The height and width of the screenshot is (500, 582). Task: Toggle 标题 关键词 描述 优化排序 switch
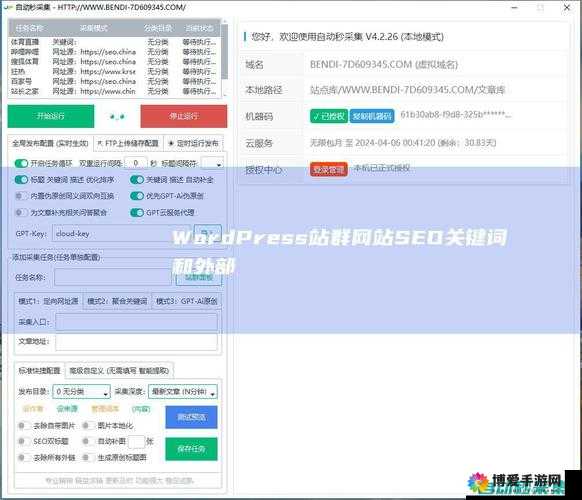click(x=21, y=180)
